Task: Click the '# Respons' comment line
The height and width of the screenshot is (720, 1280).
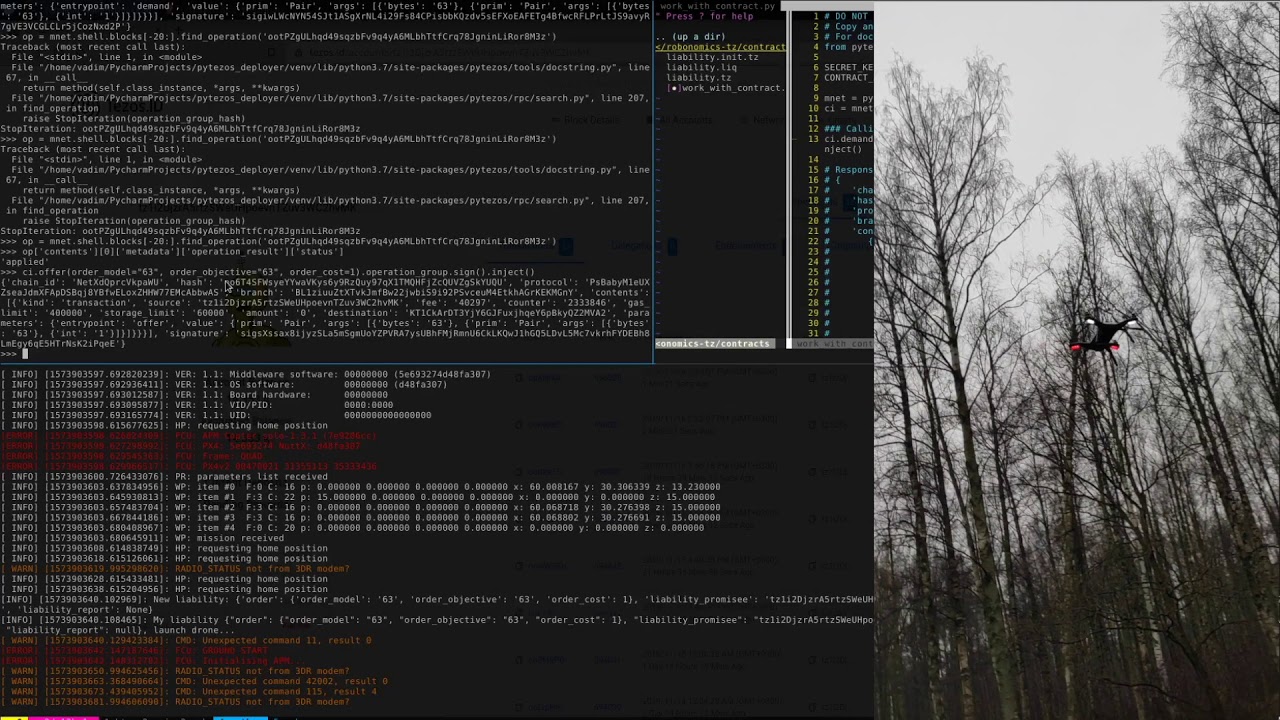Action: 848,170
